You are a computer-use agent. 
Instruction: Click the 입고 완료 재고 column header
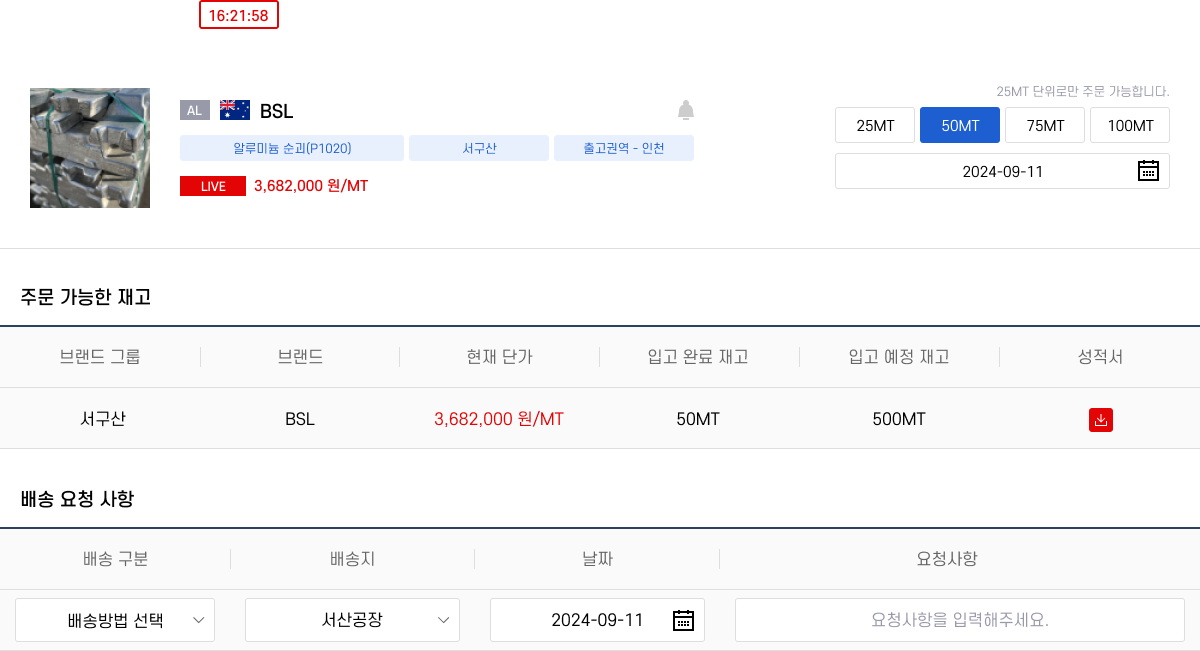[698, 357]
